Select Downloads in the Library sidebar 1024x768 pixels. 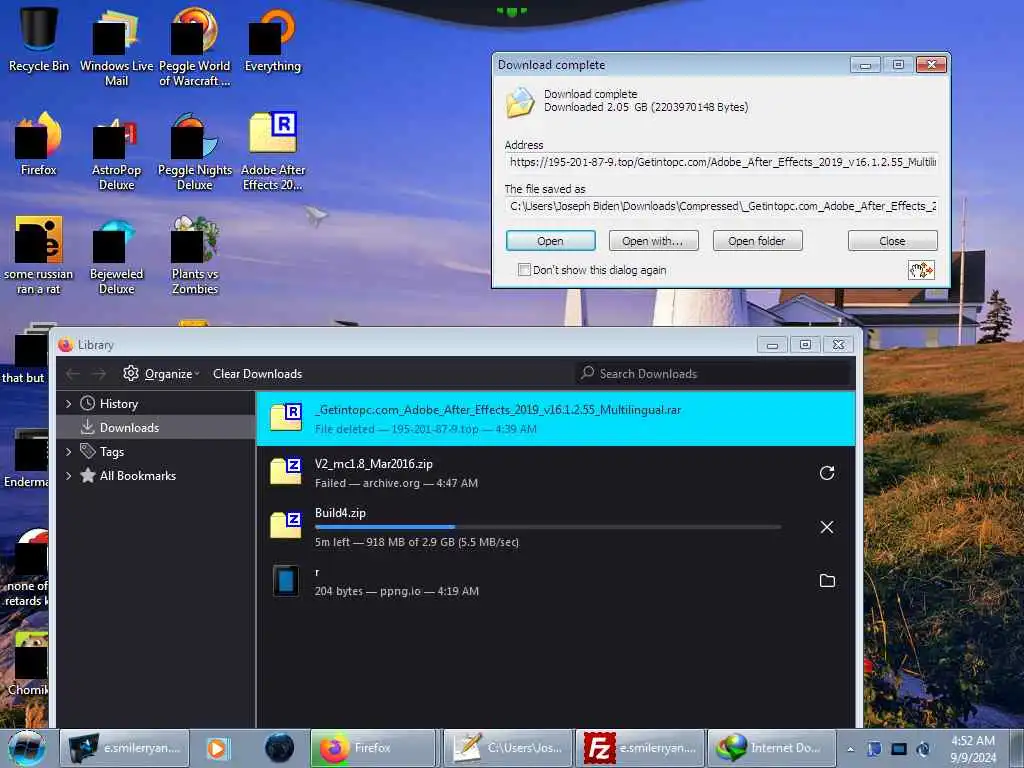pyautogui.click(x=155, y=427)
